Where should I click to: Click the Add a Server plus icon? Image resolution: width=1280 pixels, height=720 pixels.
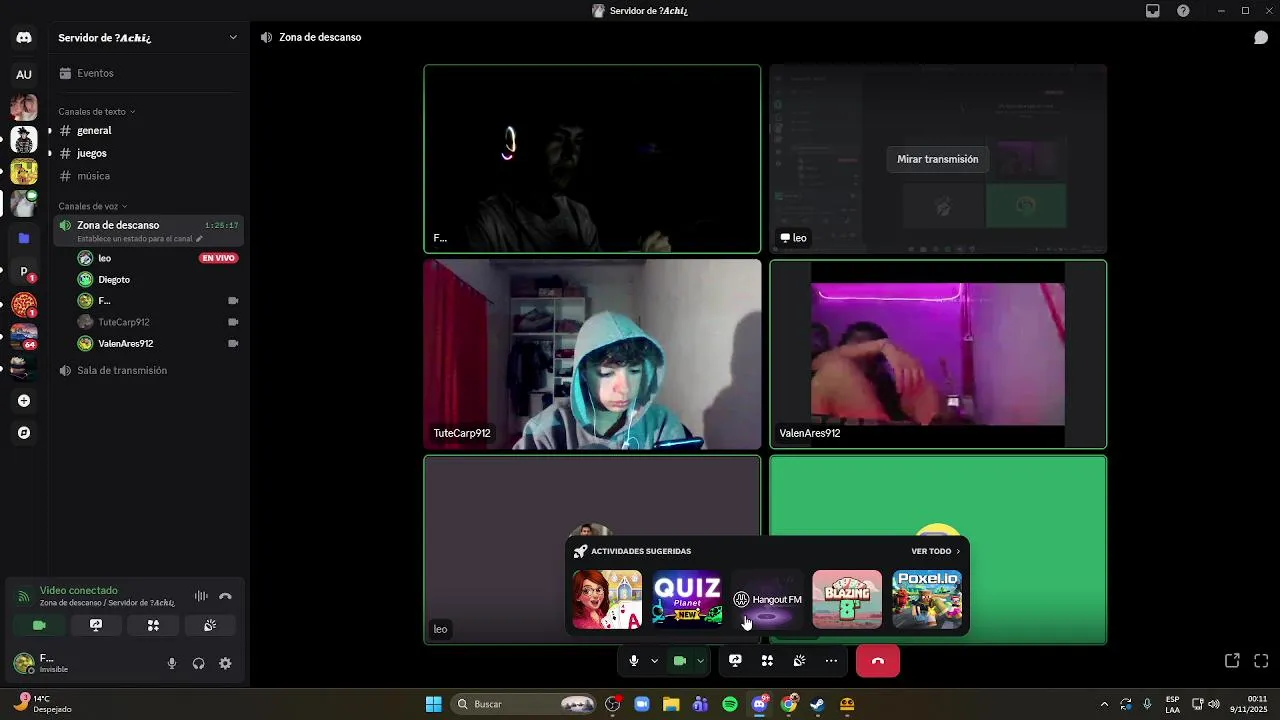(24, 401)
